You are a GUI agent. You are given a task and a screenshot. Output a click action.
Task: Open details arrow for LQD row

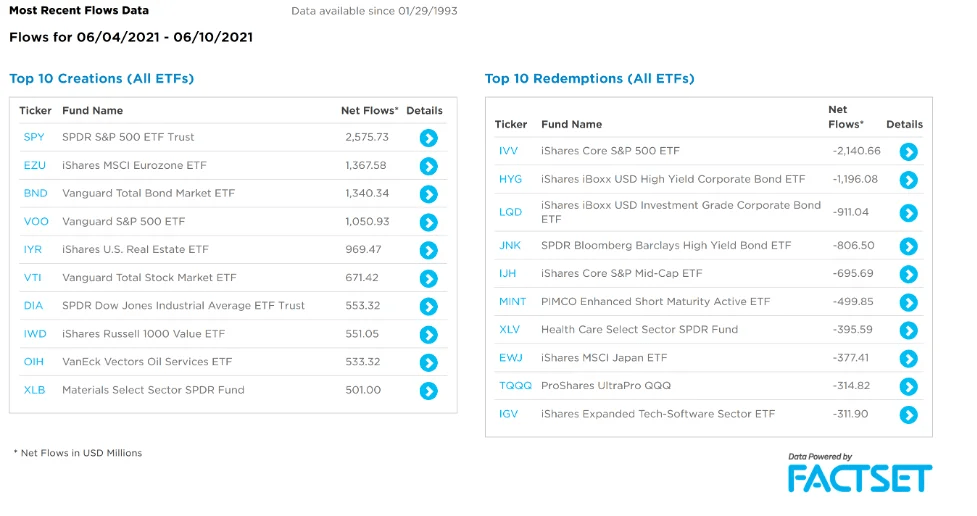[x=908, y=213]
